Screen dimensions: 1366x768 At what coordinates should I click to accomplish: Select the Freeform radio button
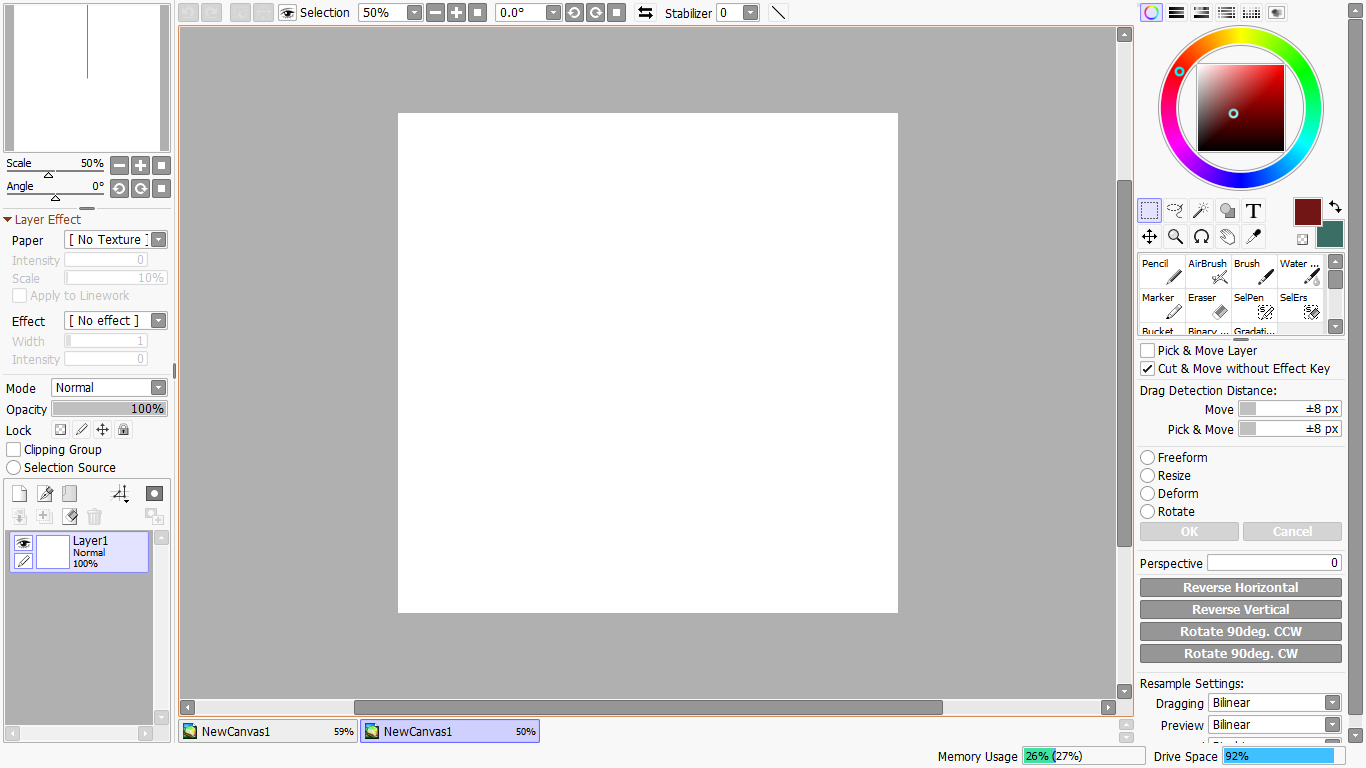click(1148, 458)
